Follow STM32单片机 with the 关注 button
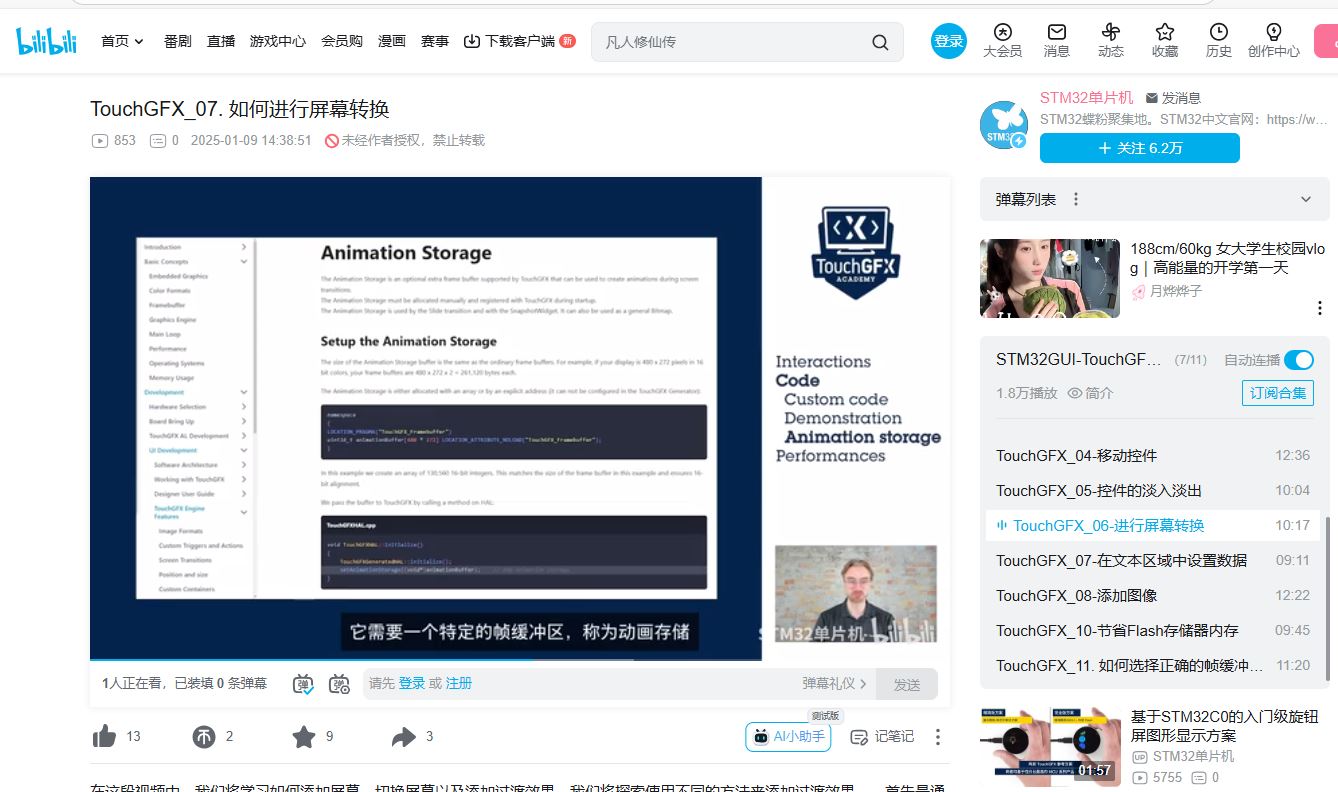 pos(1139,148)
